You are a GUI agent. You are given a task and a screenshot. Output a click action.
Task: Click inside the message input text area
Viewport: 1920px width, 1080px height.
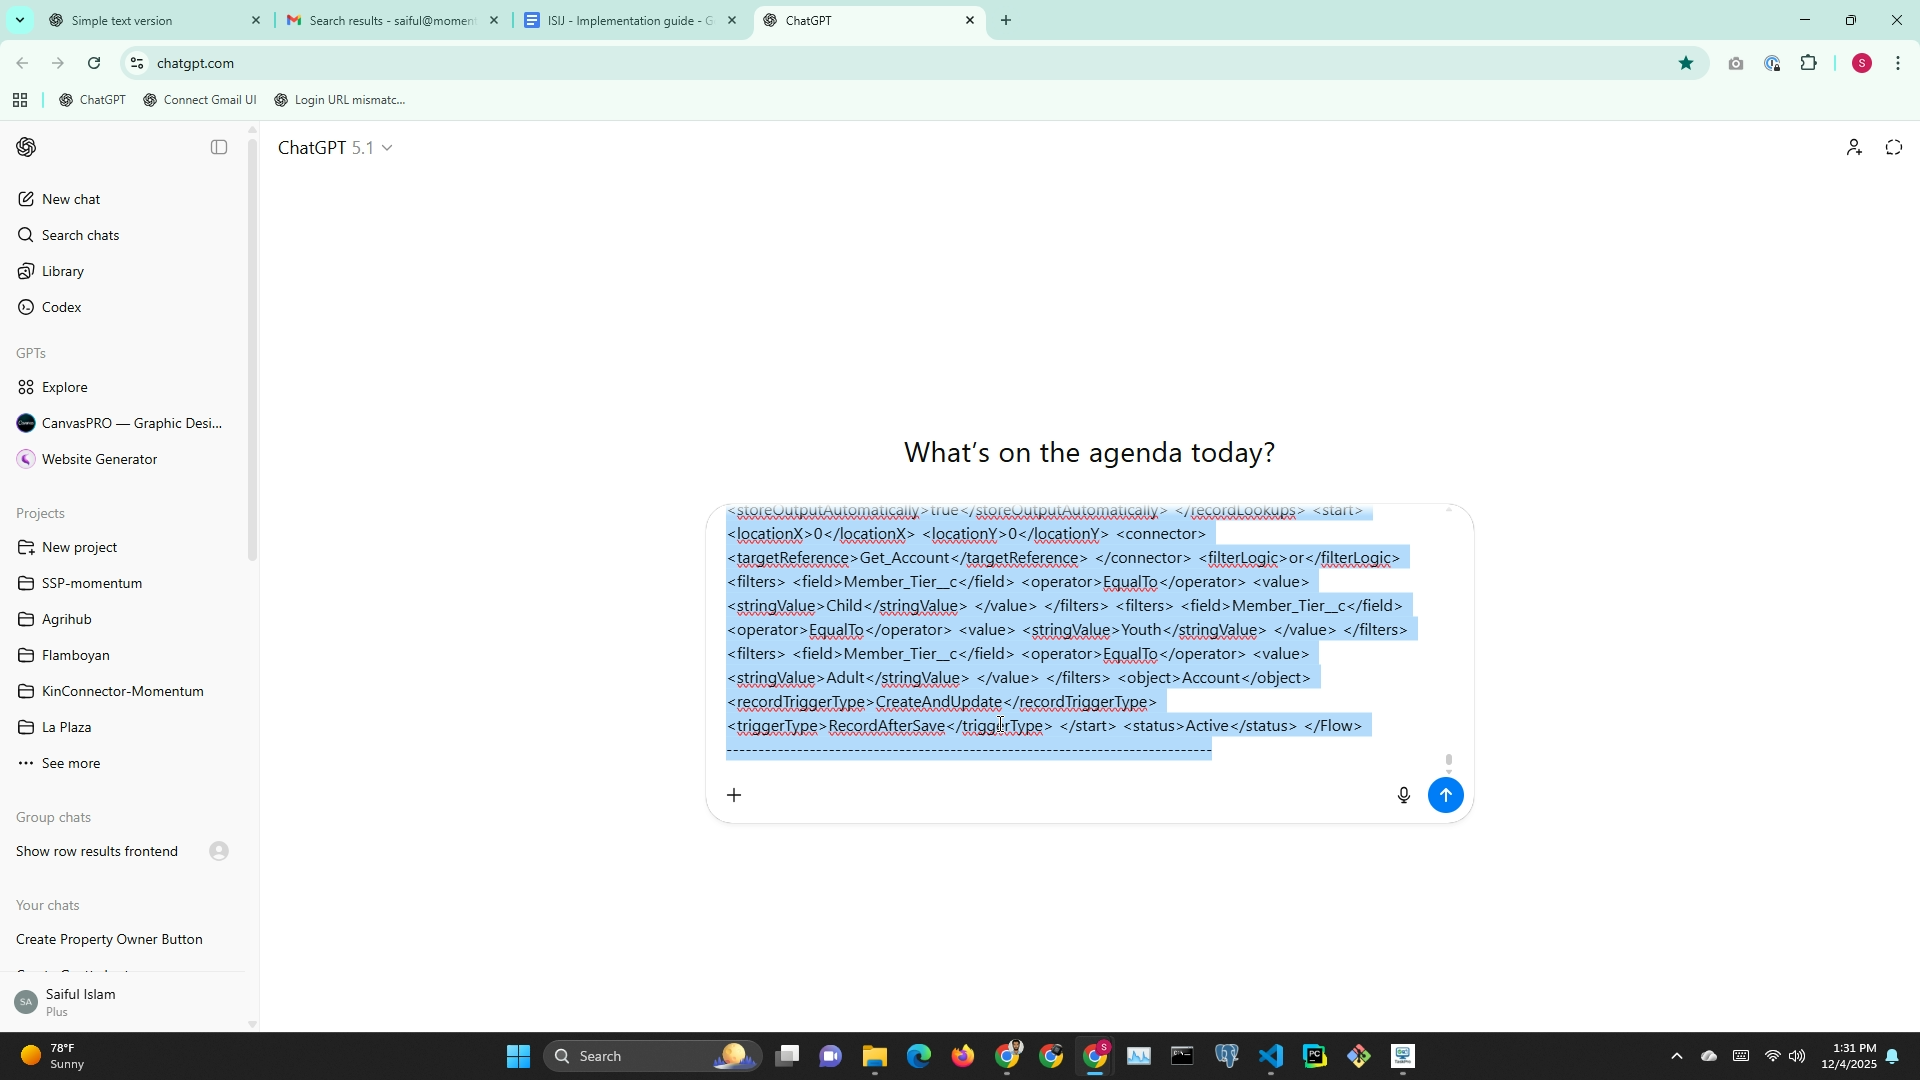point(1060,640)
